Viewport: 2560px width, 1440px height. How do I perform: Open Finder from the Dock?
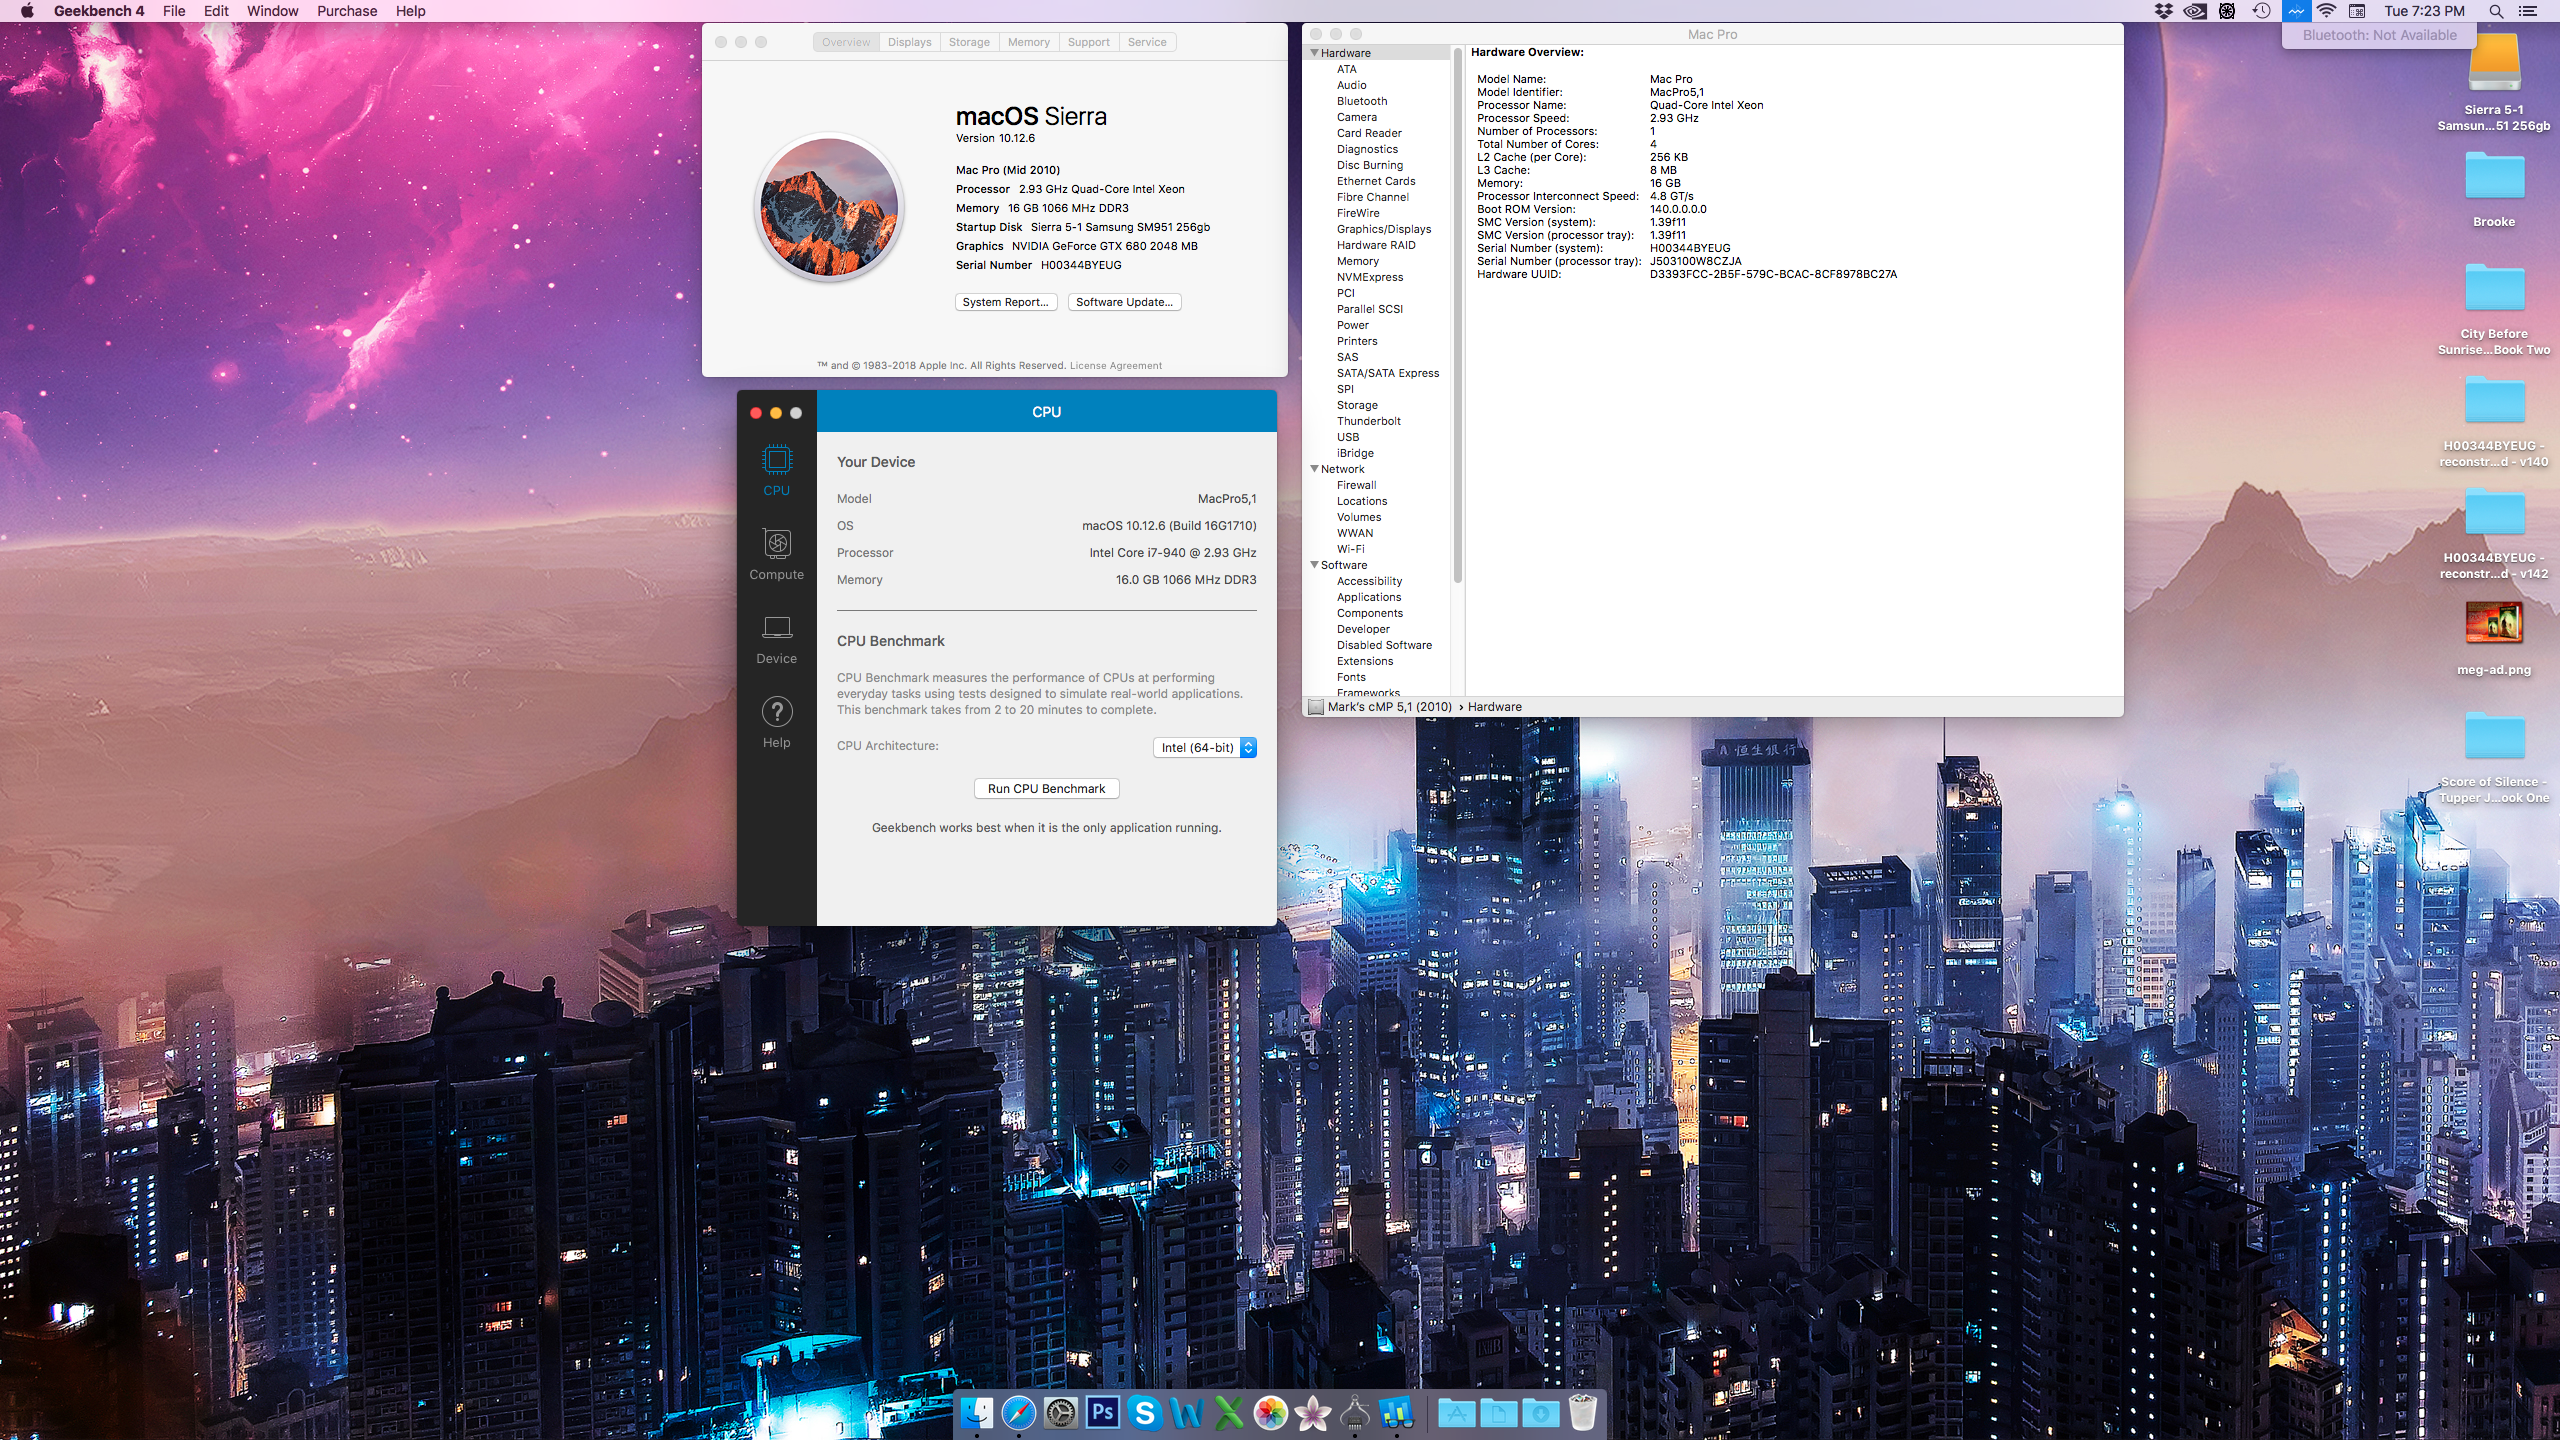(x=976, y=1412)
